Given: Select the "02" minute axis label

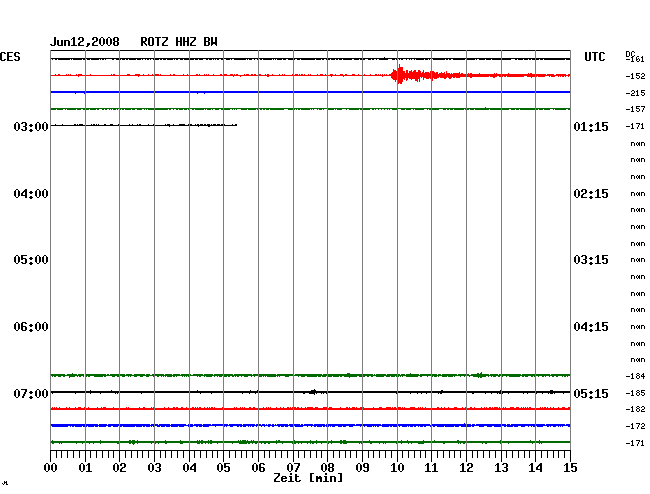Looking at the screenshot, I should click(x=119, y=468).
